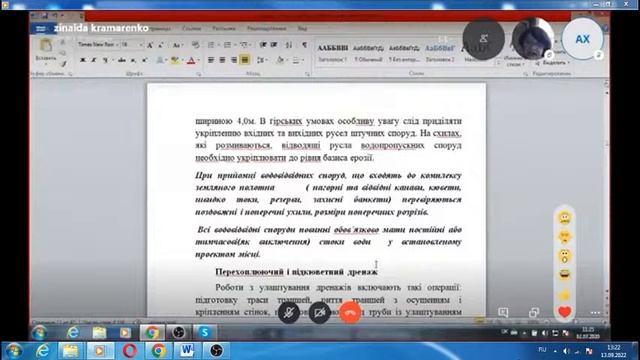Send the heart reaction
640x360 pixels.
[565, 312]
